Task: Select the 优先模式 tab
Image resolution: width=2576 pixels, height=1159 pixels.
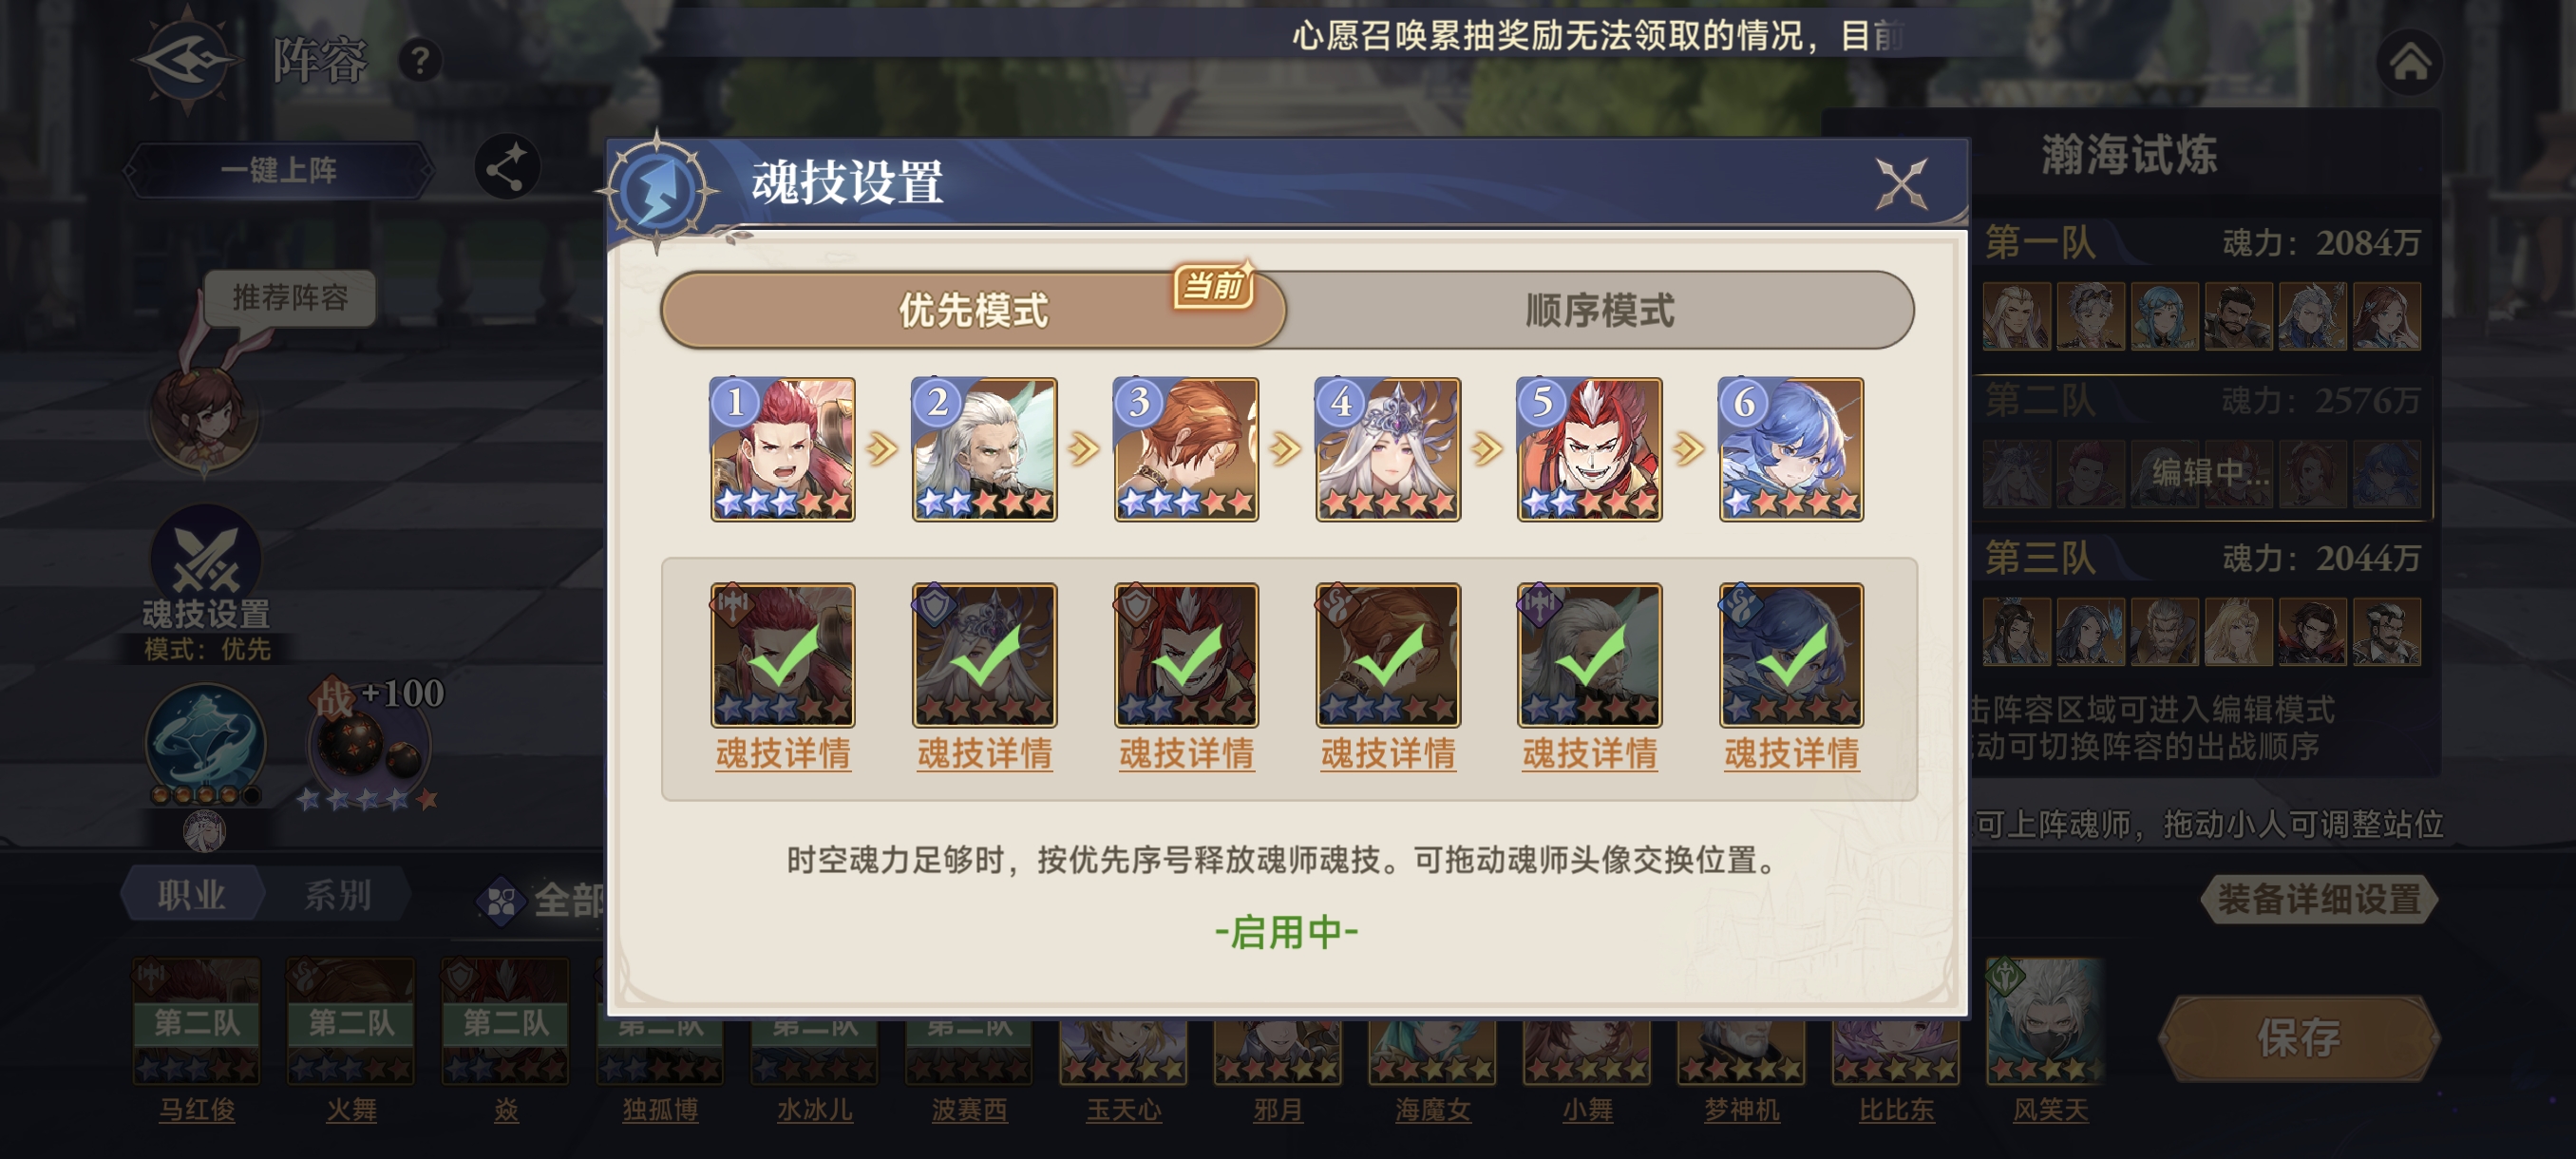Action: pyautogui.click(x=973, y=310)
